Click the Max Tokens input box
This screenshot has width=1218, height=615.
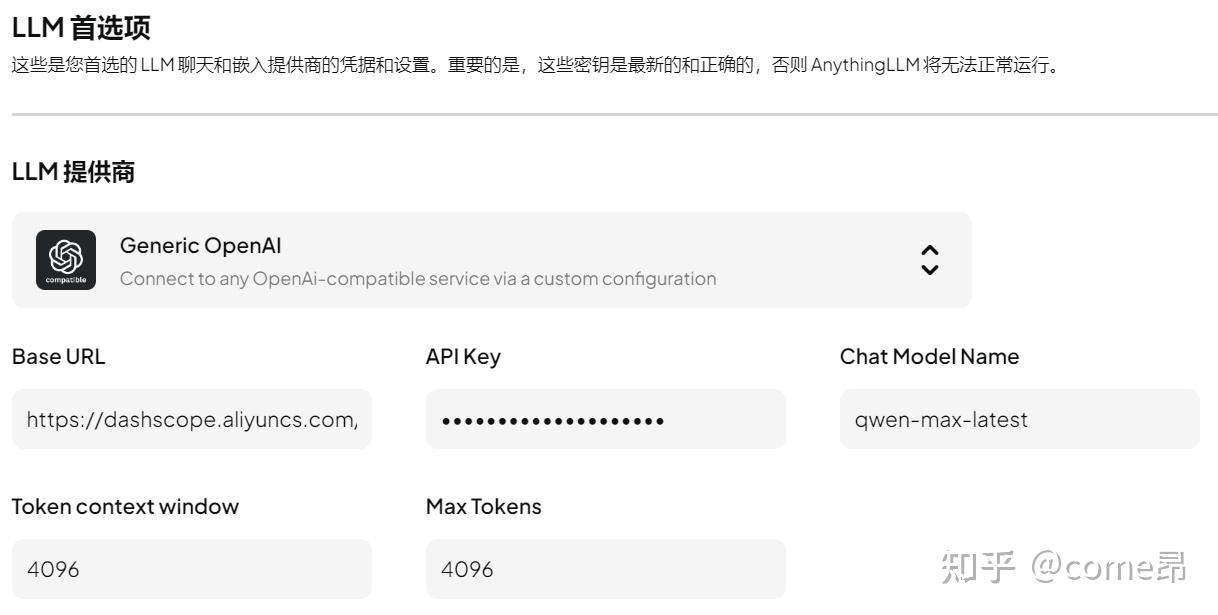pos(605,569)
